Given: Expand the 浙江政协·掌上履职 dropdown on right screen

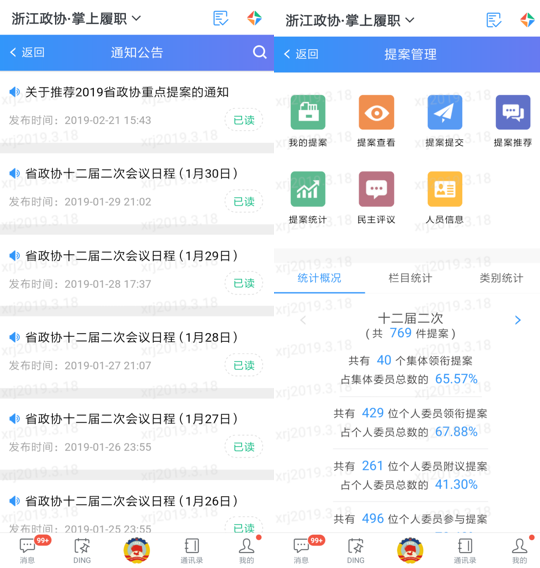Looking at the screenshot, I should coord(350,20).
